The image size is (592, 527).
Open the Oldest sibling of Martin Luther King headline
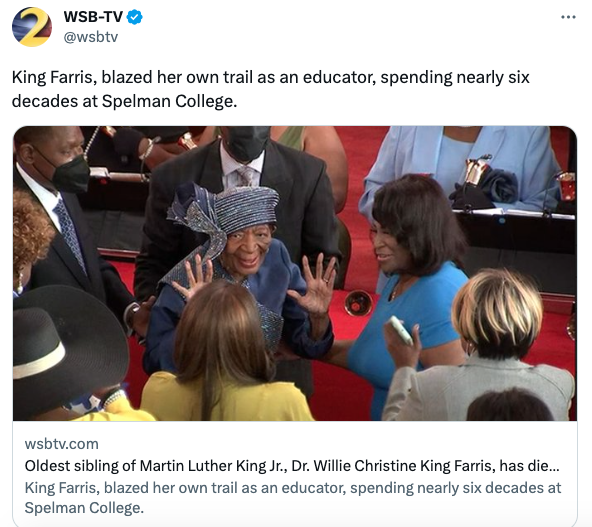292,466
